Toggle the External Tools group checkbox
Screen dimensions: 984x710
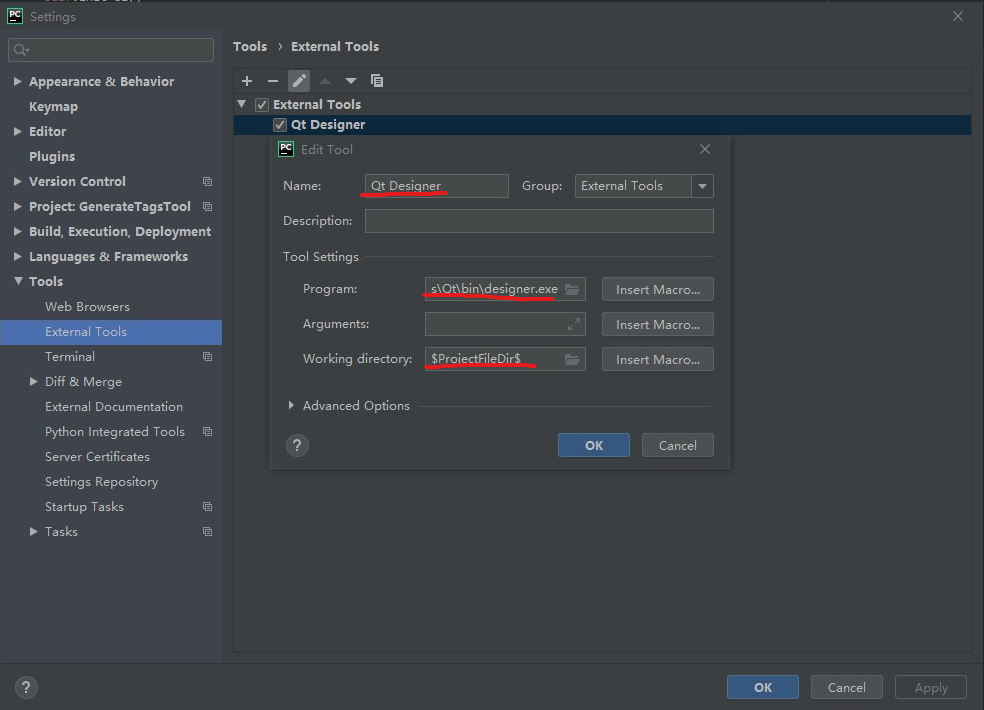point(262,105)
